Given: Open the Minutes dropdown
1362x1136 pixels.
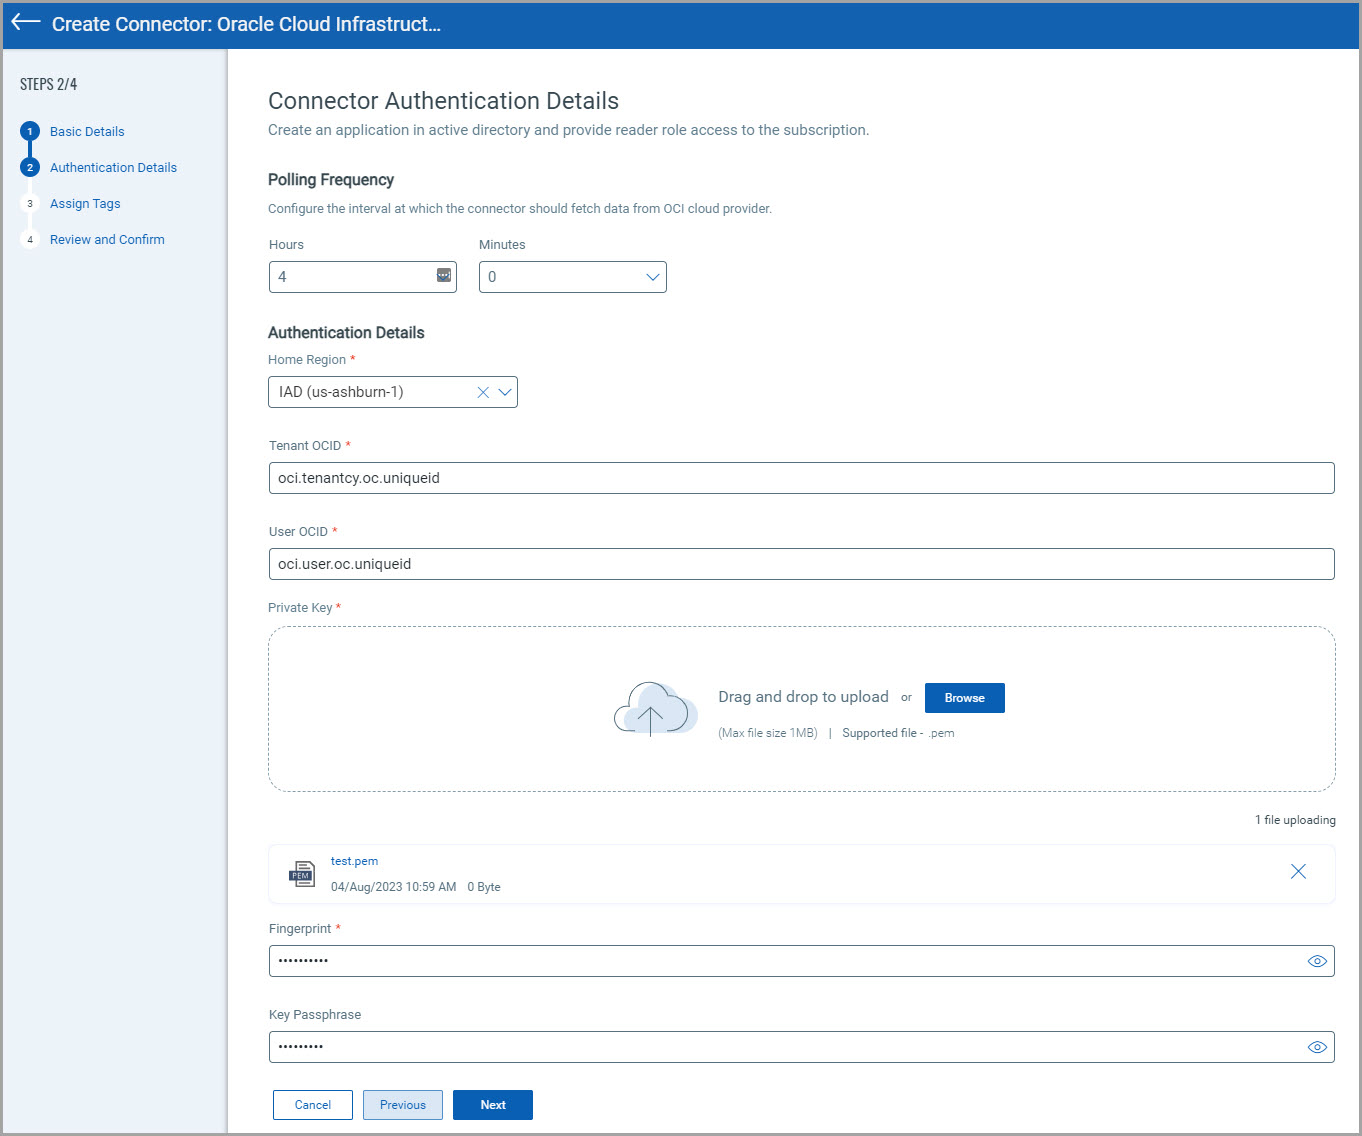Looking at the screenshot, I should [x=572, y=277].
